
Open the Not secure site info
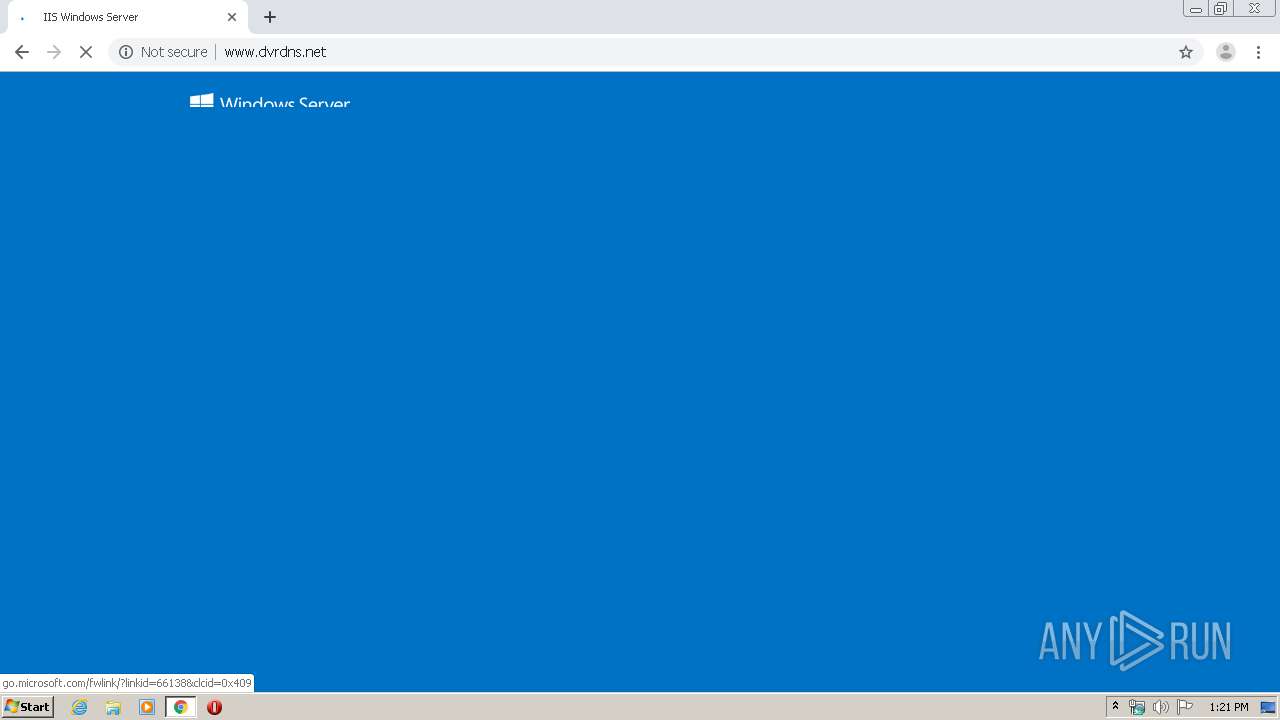tap(163, 52)
